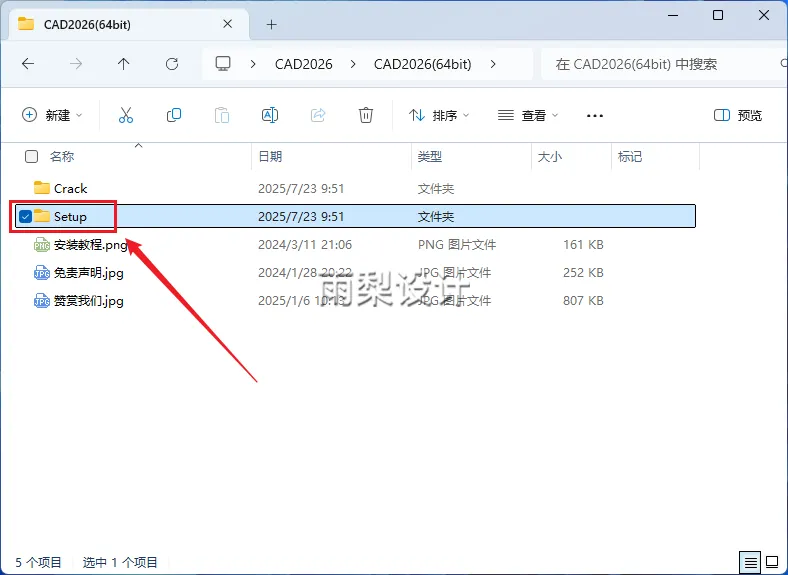Expand chevron after CAD2026(64bit) breadcrumb
788x575 pixels.
493,64
